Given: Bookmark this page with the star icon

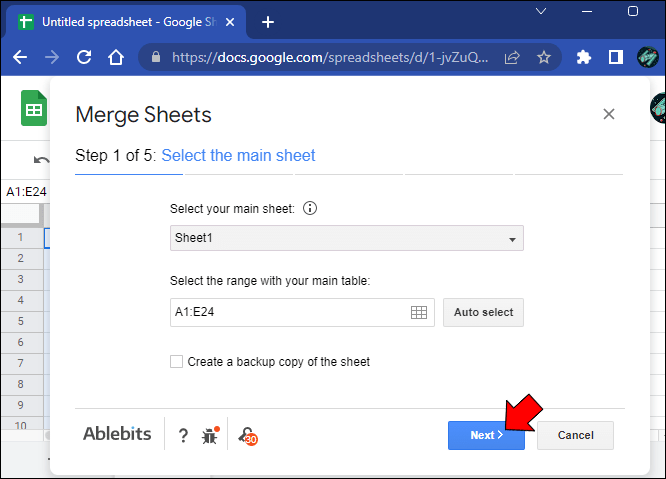Looking at the screenshot, I should click(x=544, y=58).
